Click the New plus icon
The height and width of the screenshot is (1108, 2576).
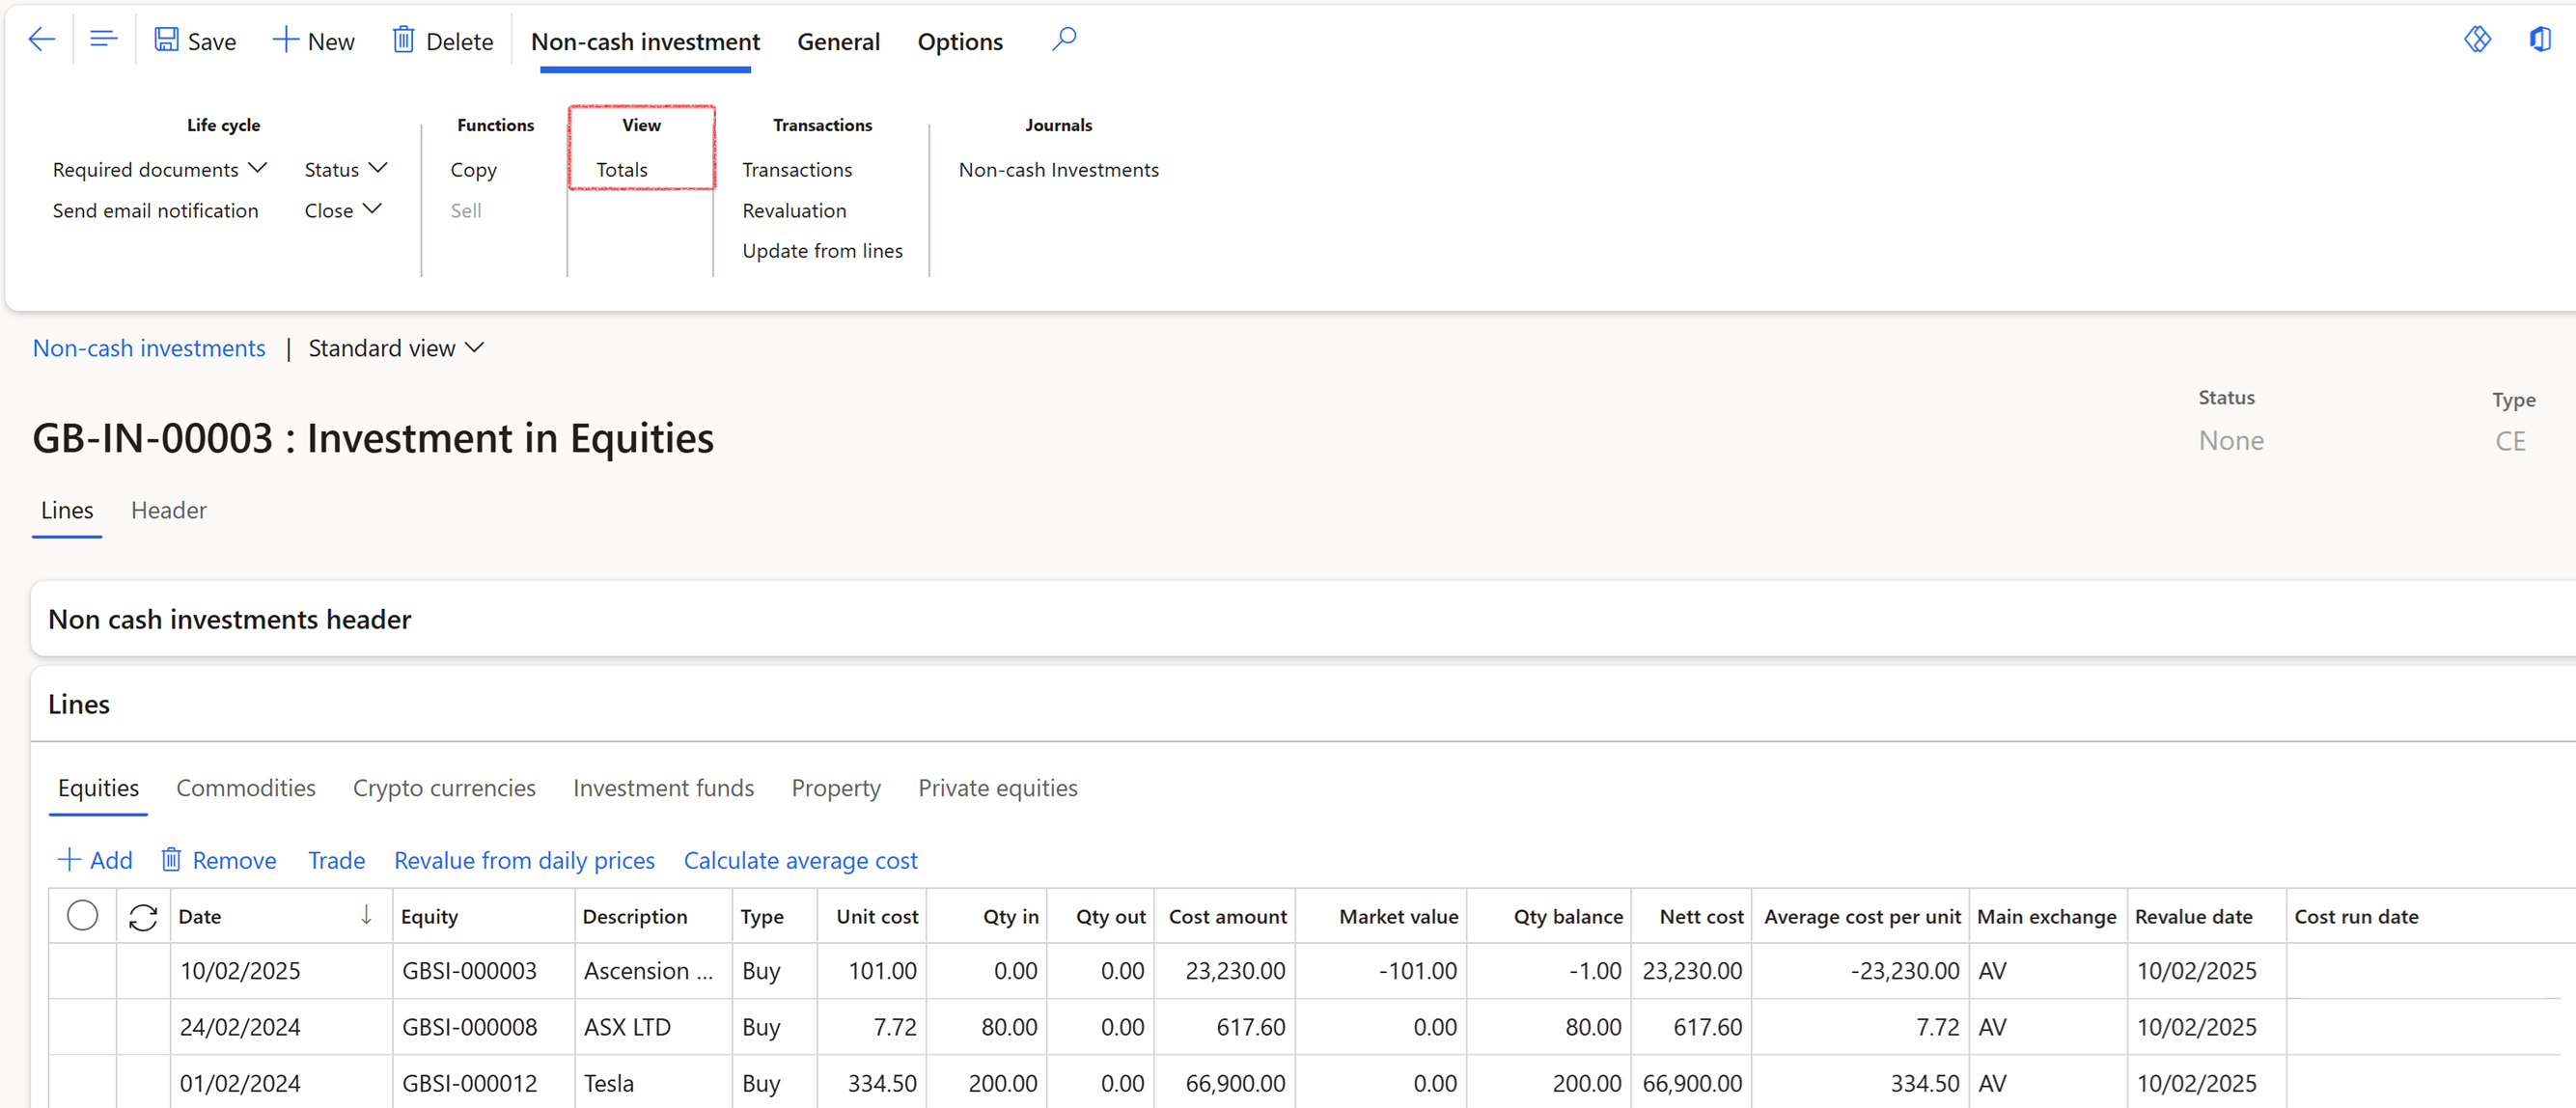285,40
